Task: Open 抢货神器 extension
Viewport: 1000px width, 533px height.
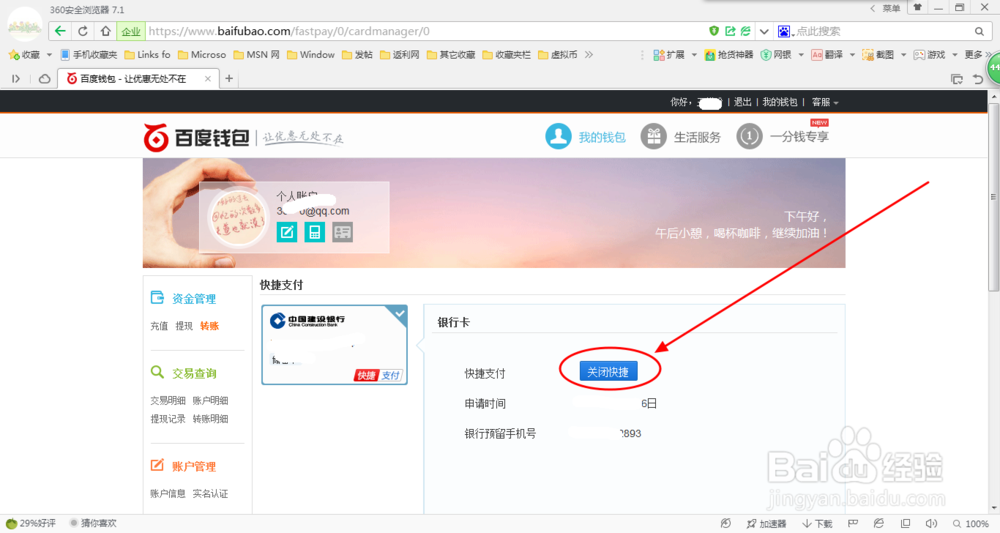Action: (728, 55)
